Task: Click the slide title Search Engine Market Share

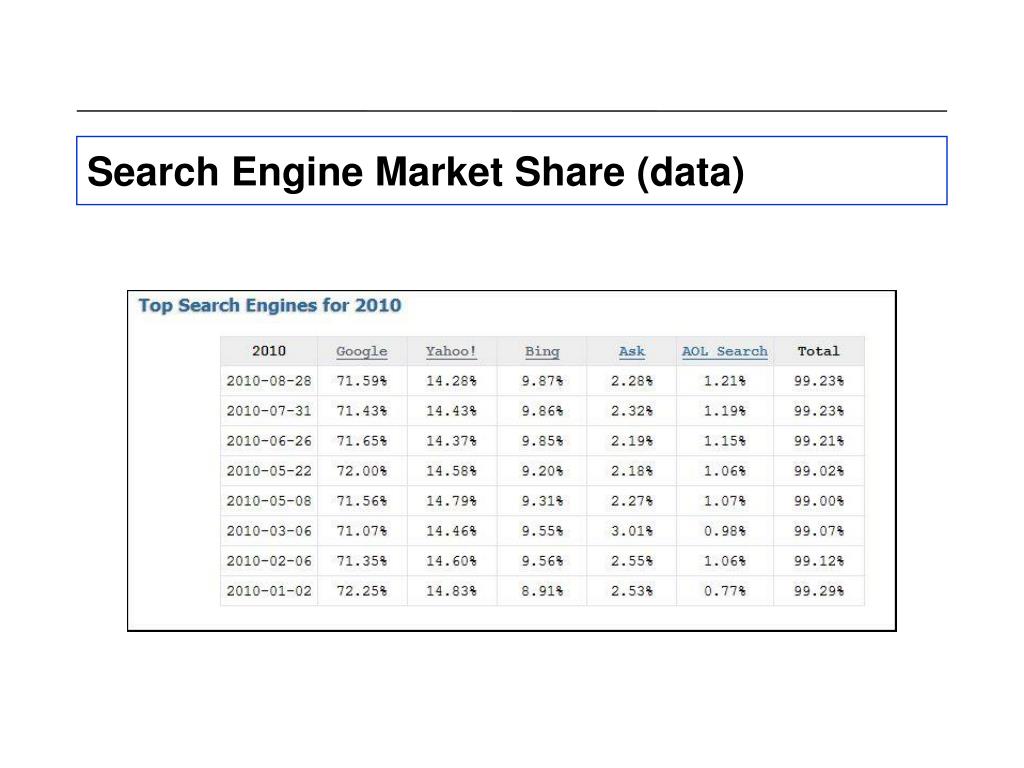Action: click(x=415, y=171)
